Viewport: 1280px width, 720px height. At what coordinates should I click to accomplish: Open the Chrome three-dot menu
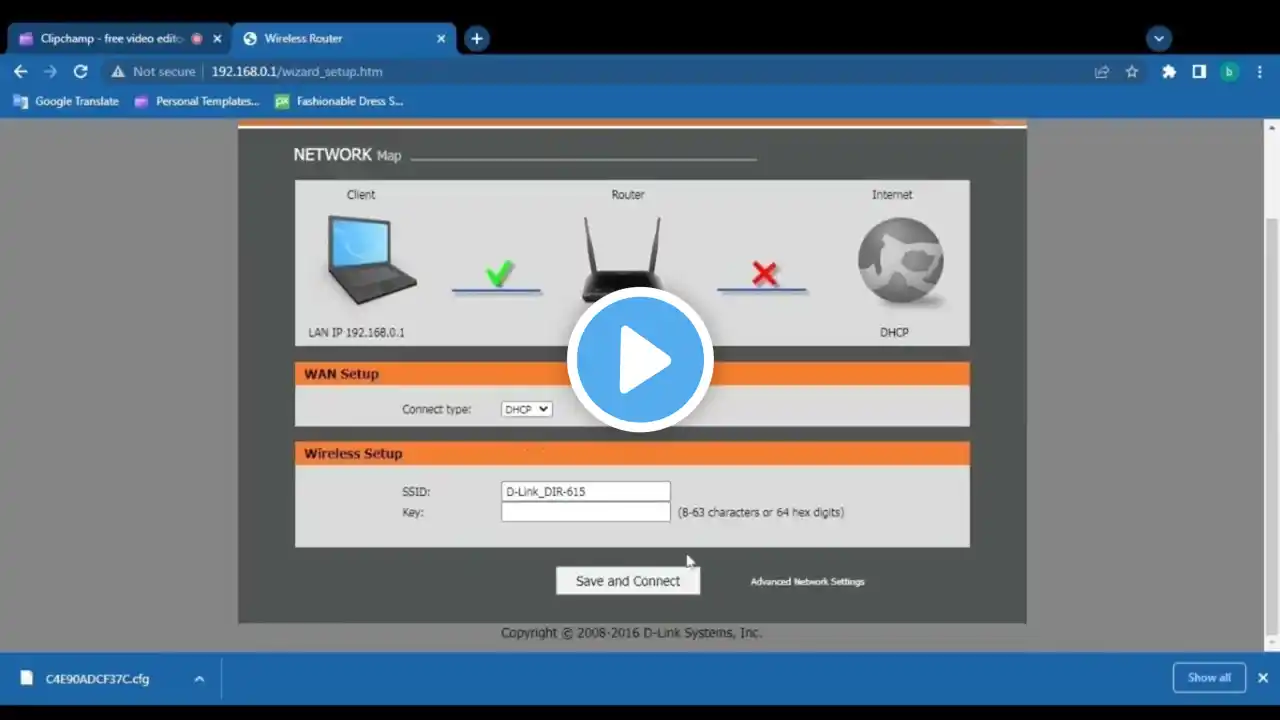1260,71
